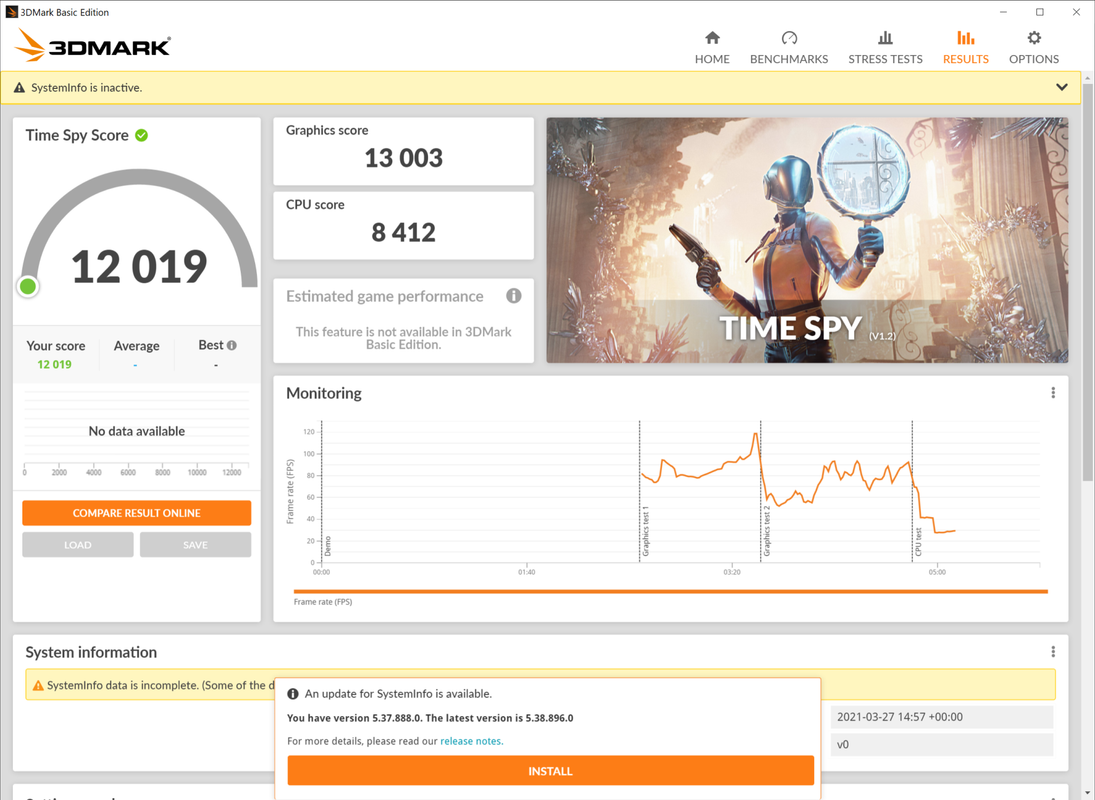Click the CPU test marker line
The width and height of the screenshot is (1095, 800).
pyautogui.click(x=912, y=491)
